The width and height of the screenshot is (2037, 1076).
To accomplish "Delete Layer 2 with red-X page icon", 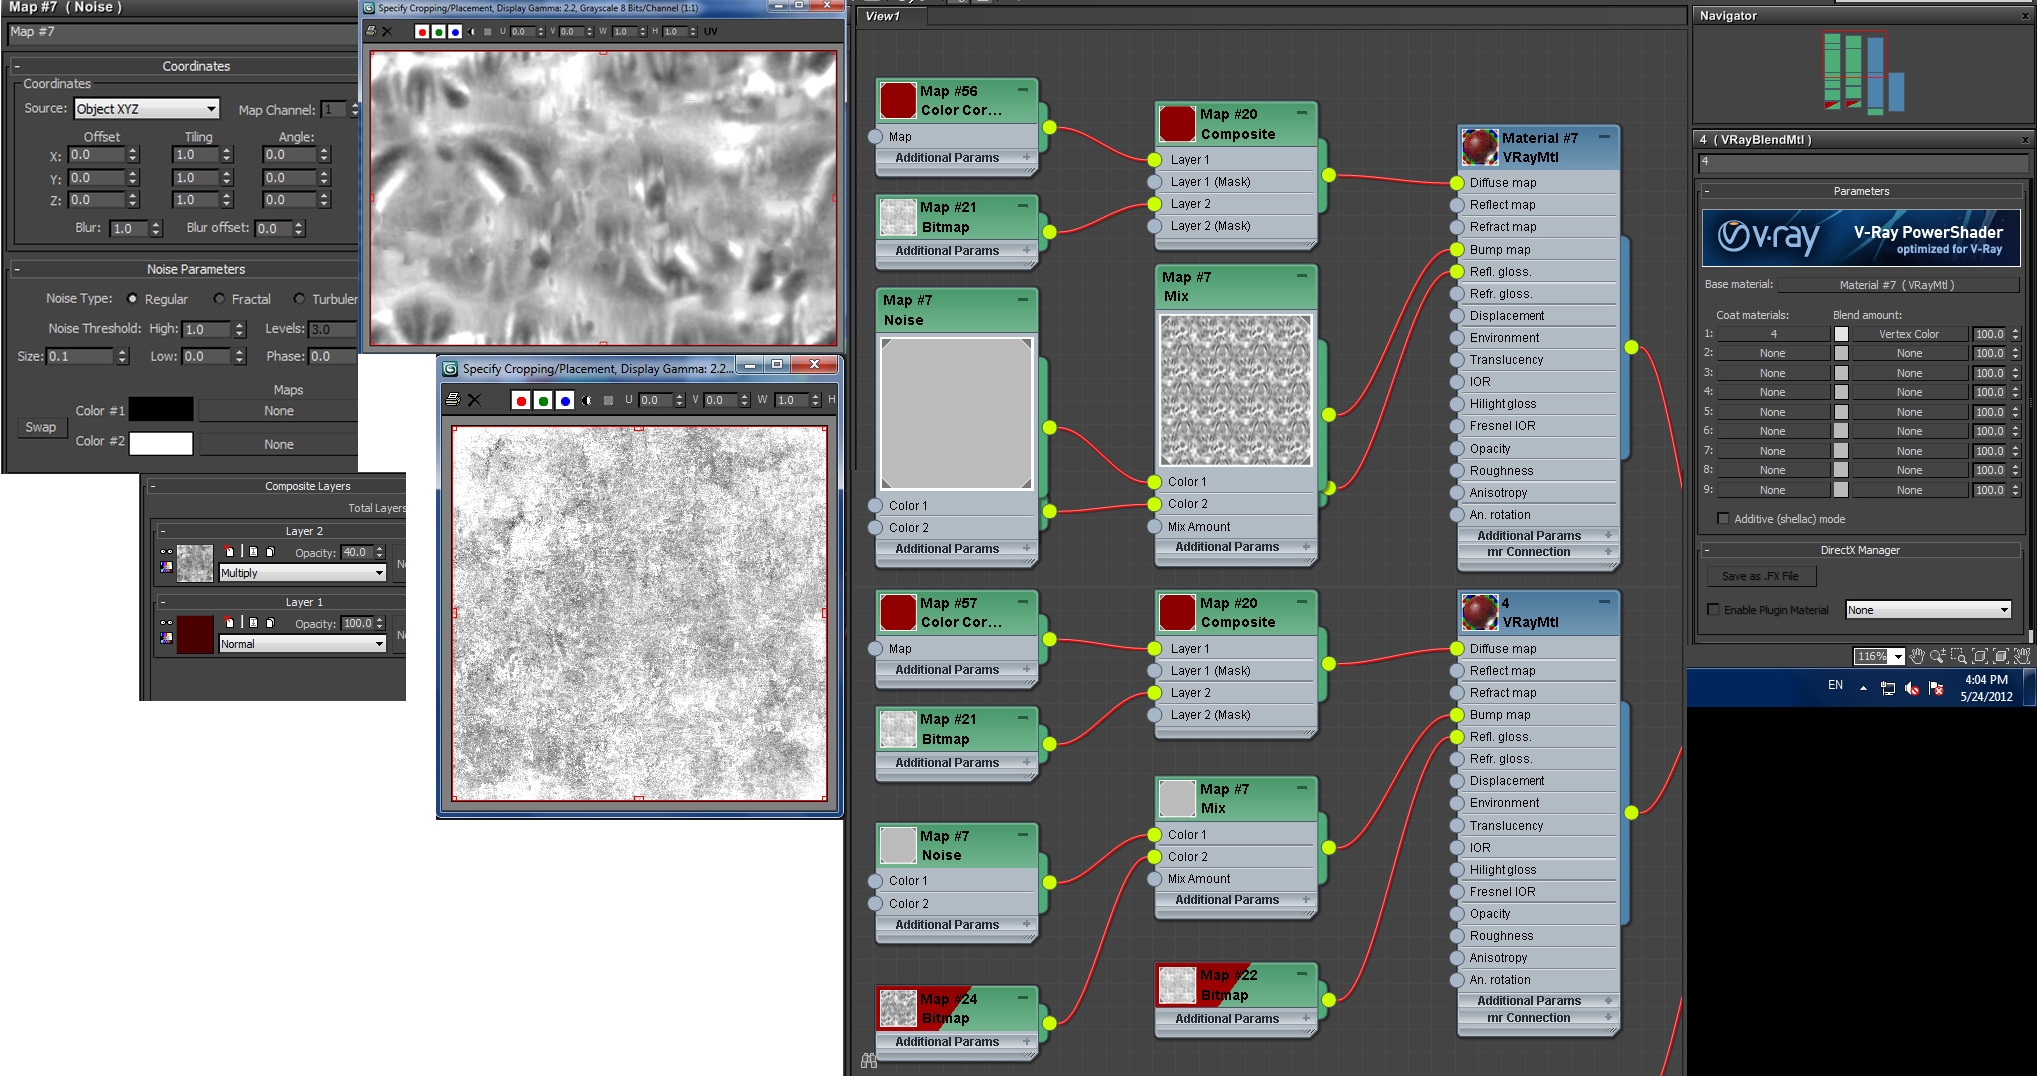I will 229,551.
